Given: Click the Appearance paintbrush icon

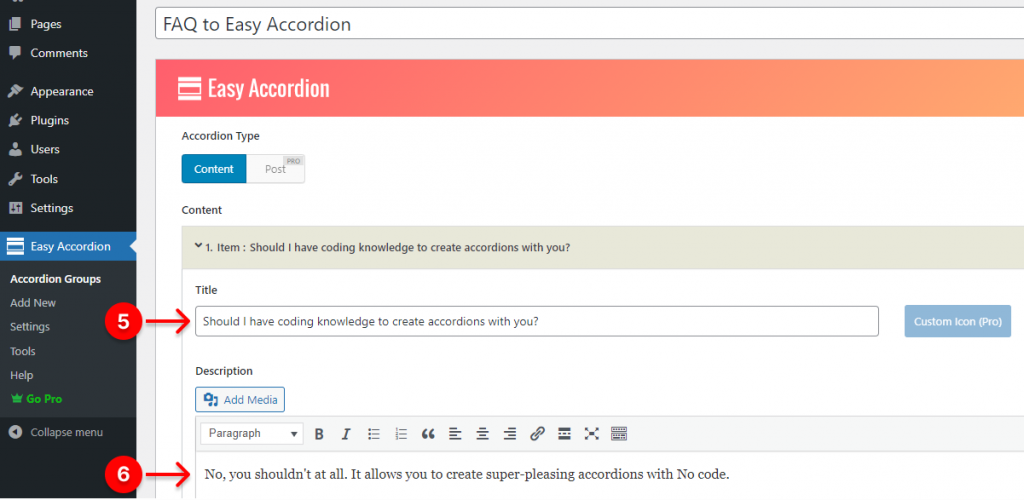Looking at the screenshot, I should [16, 91].
